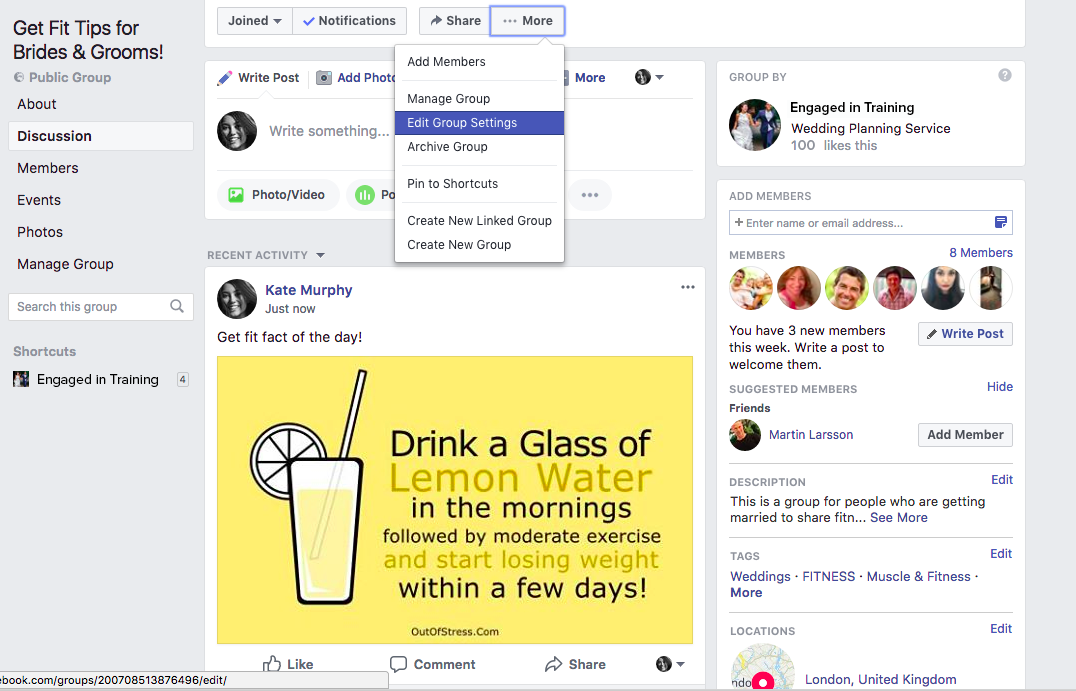Click the magnifier icon in group search
1076x691 pixels.
[177, 307]
